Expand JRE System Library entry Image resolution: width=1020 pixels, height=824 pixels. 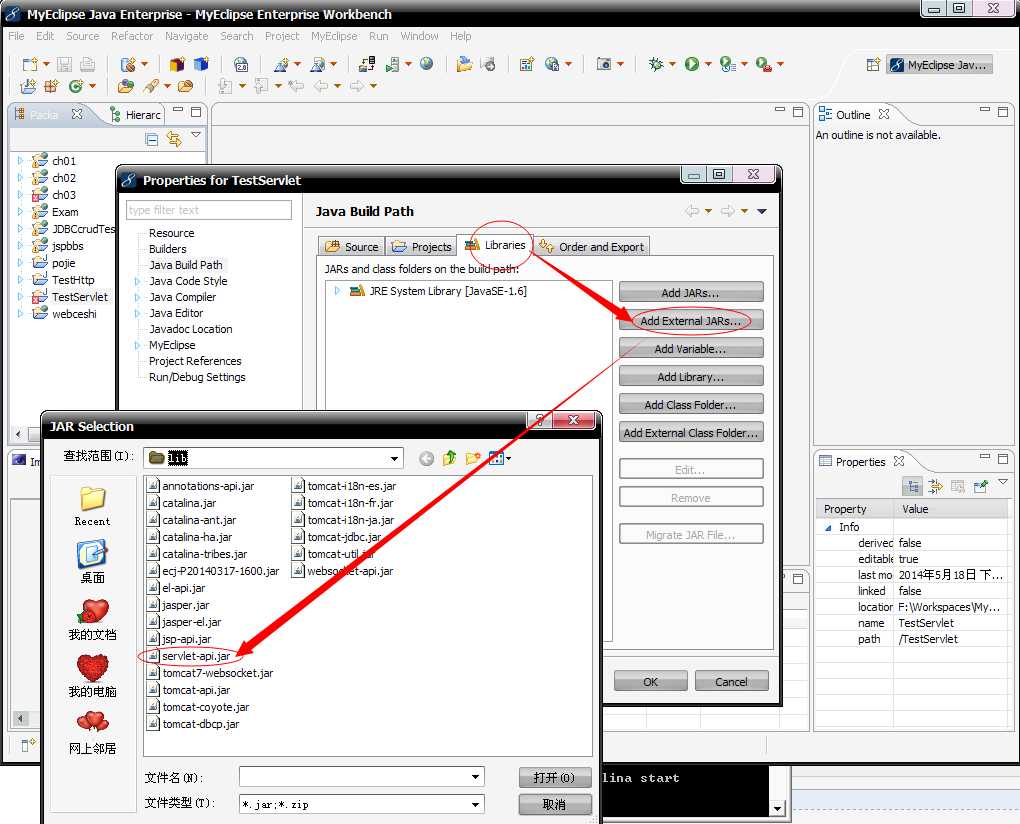click(x=337, y=291)
